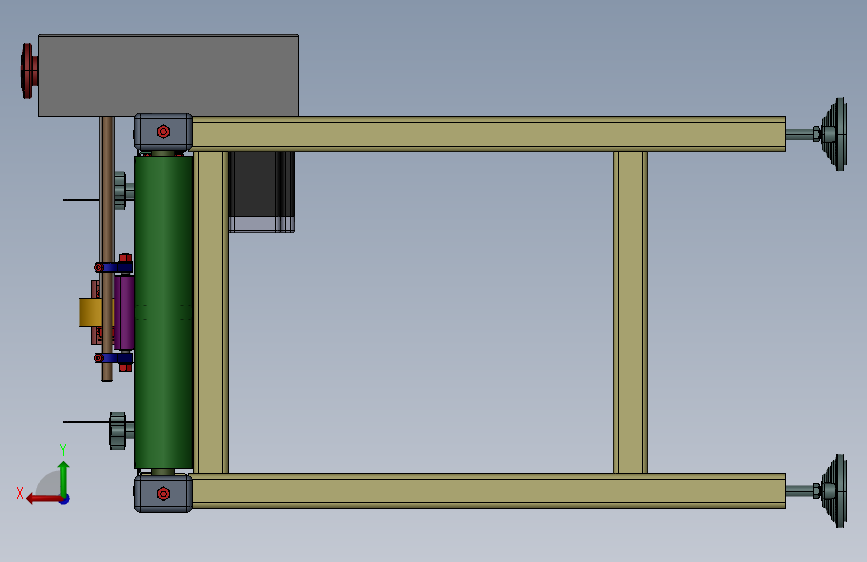
Task: Select the threaded stud of bottom leveling foot
Action: (x=802, y=491)
